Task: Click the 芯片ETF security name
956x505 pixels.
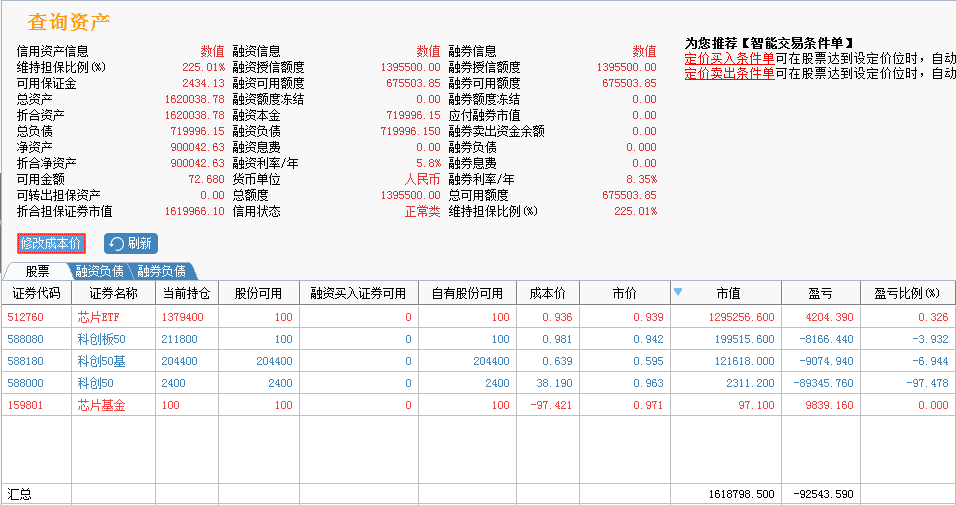Action: click(x=97, y=317)
